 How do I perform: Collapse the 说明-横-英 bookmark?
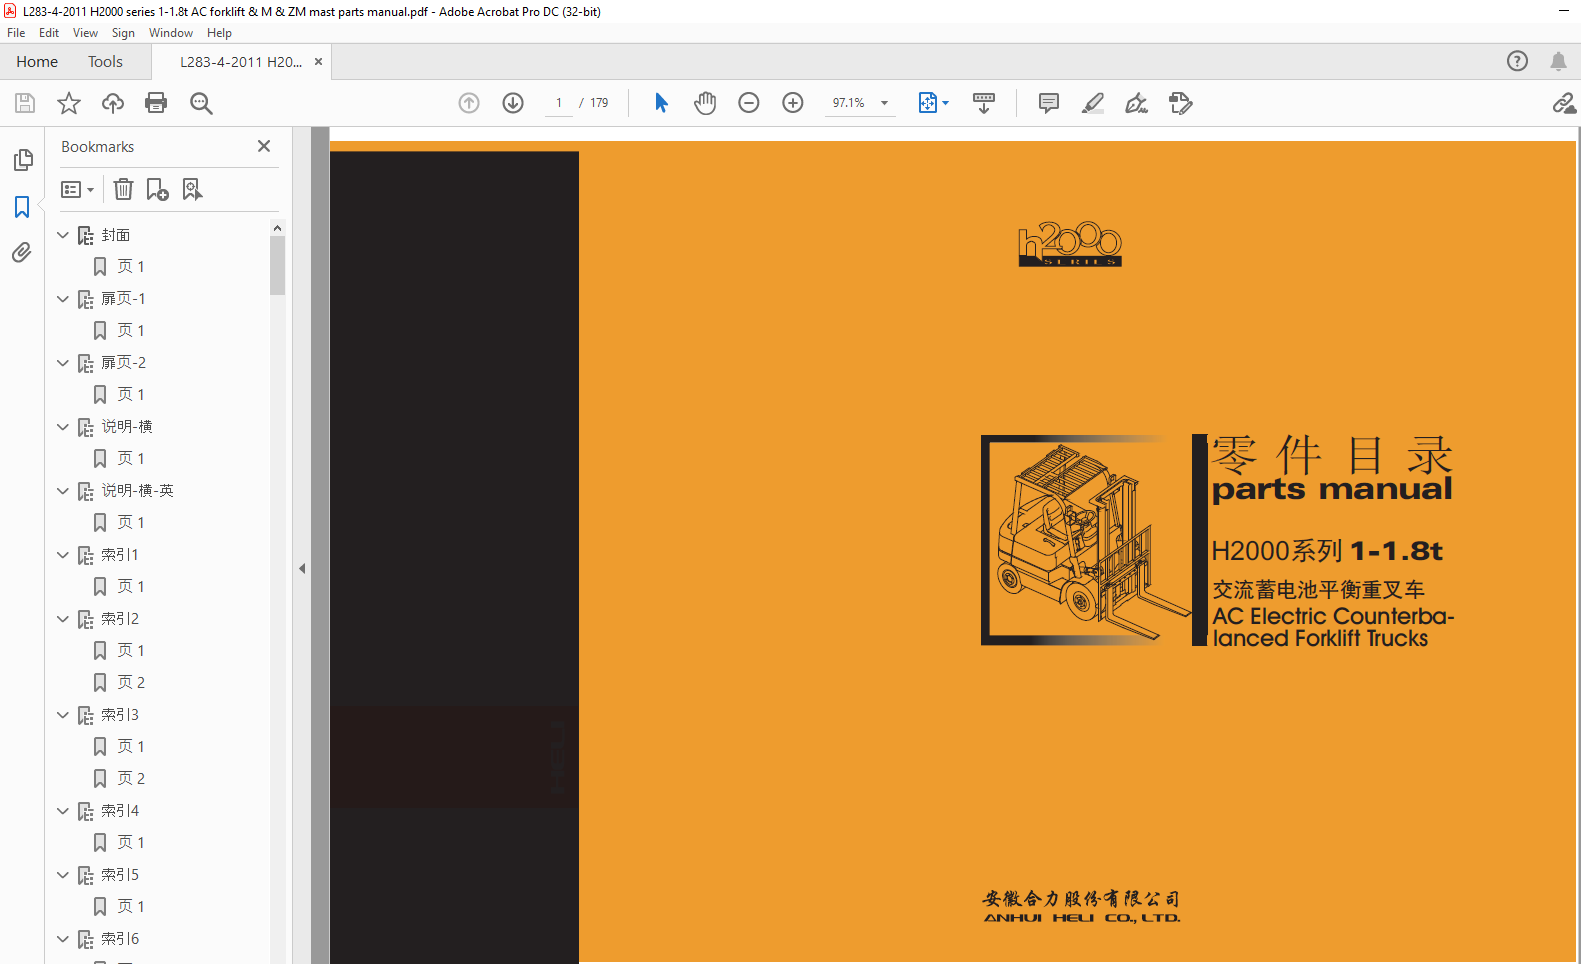63,491
